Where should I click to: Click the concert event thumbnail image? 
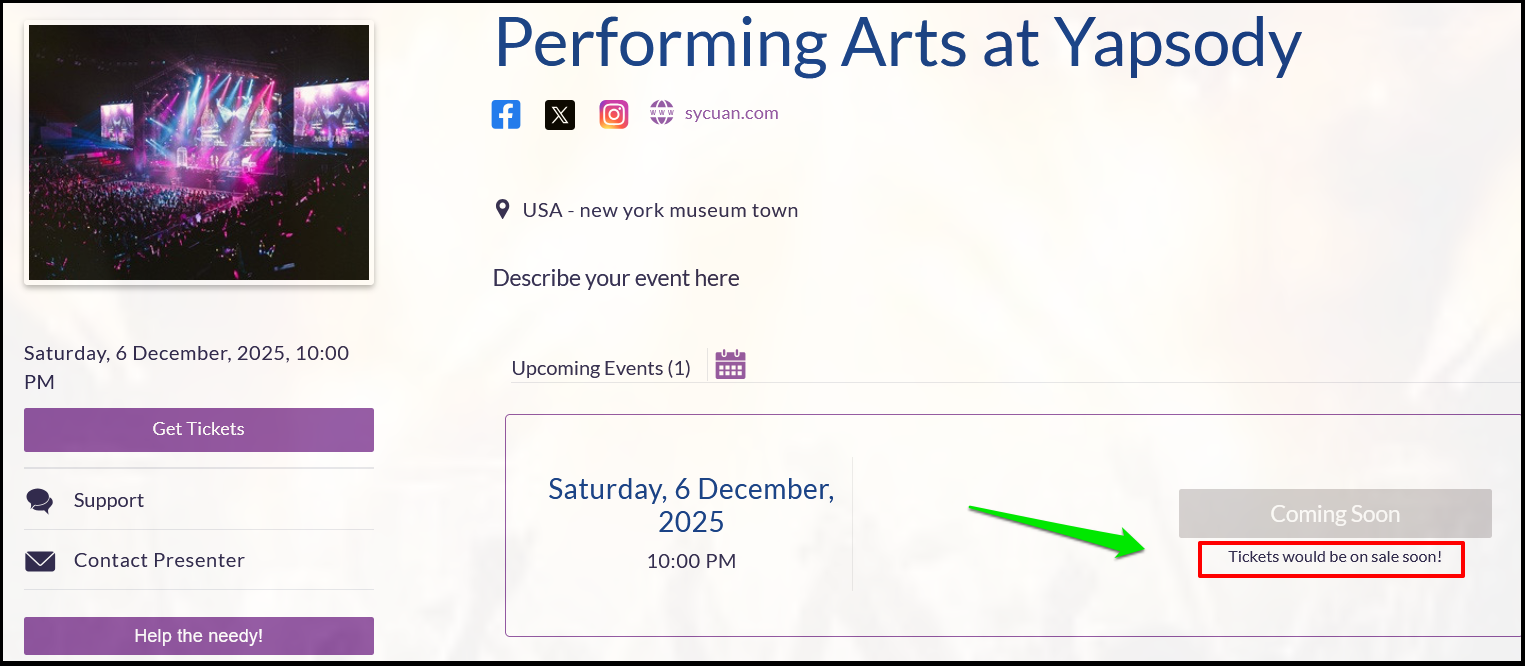[199, 152]
